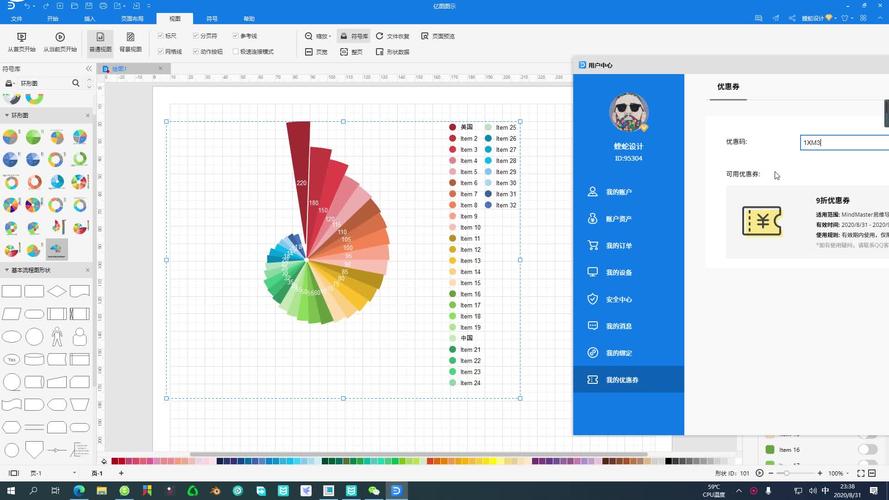Add a new page with plus button
The image size is (889, 500).
coord(121,473)
